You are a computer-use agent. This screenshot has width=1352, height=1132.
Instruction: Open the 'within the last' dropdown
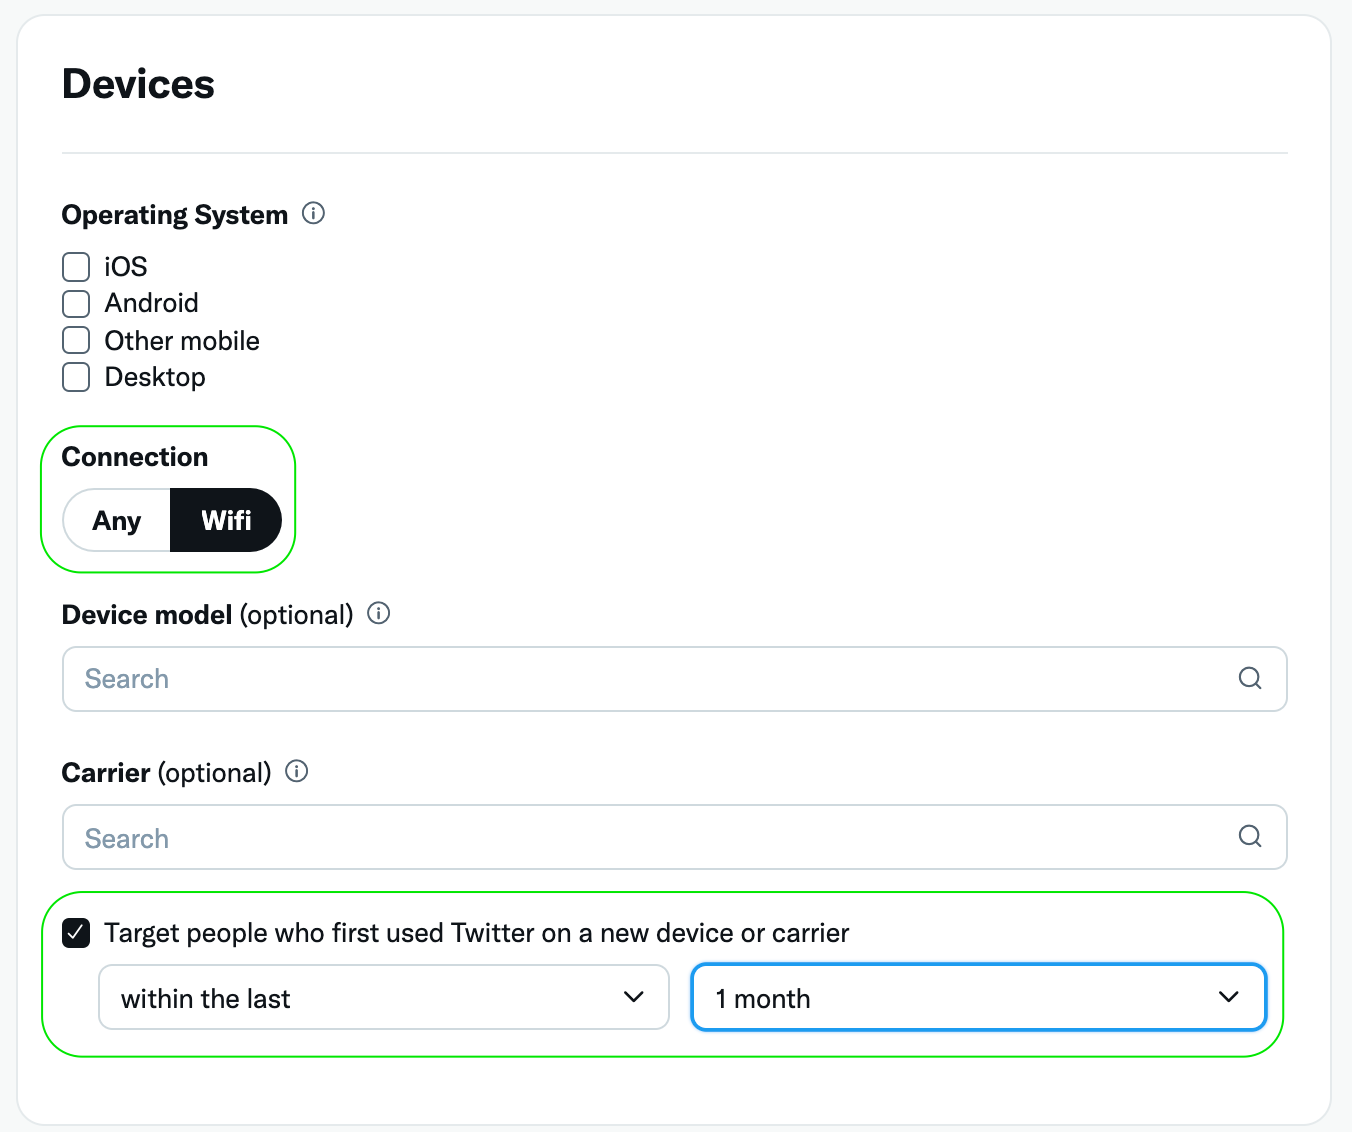(x=383, y=997)
